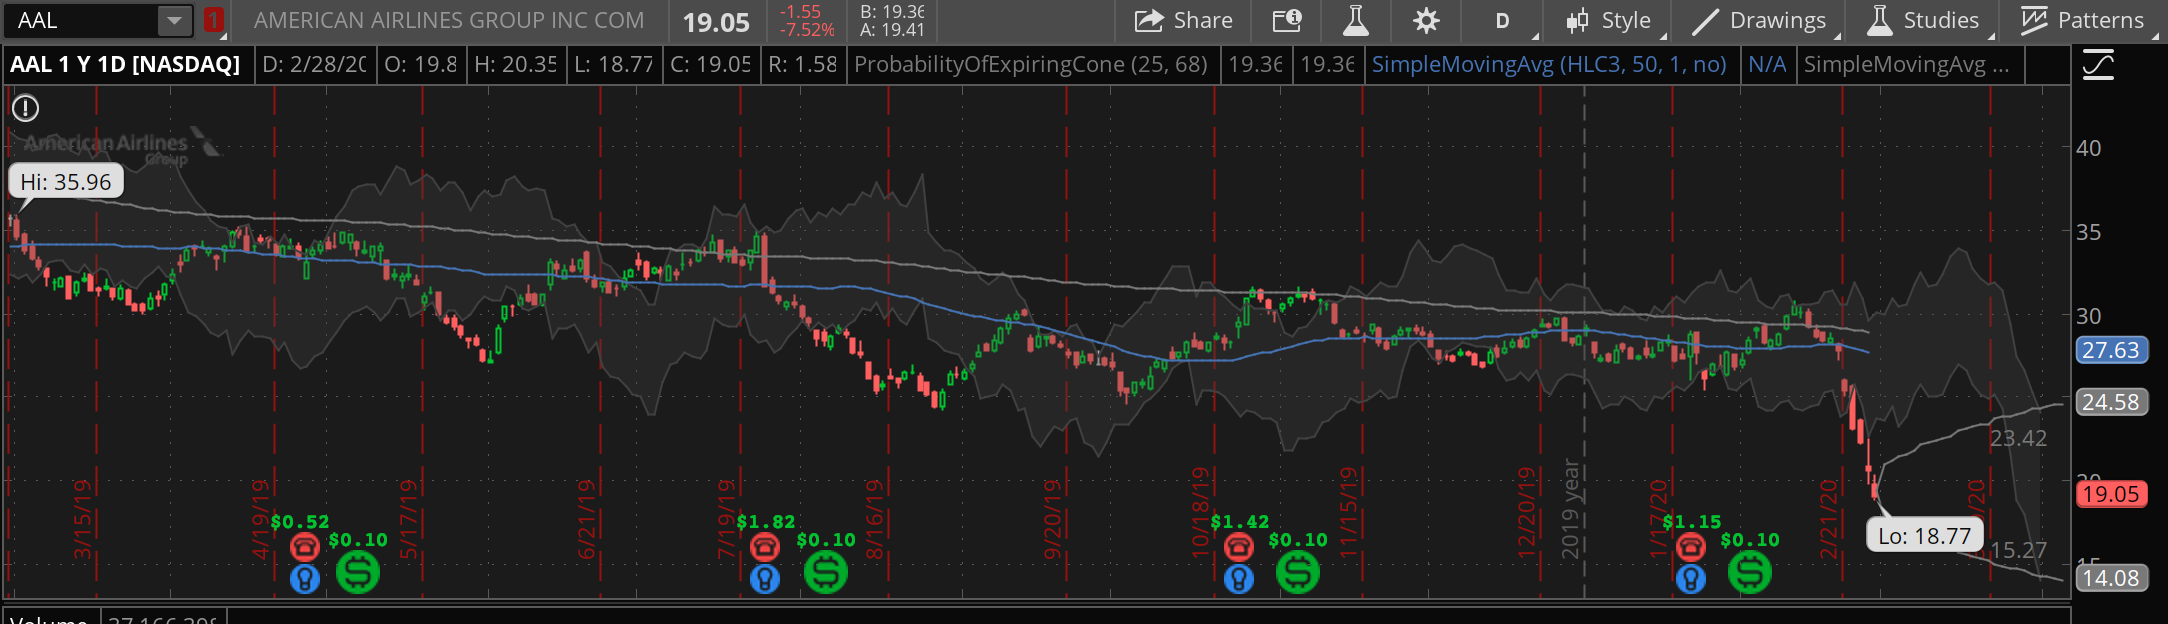Image resolution: width=2168 pixels, height=624 pixels.
Task: Click the 15.27 lower cone value
Action: 2018,550
